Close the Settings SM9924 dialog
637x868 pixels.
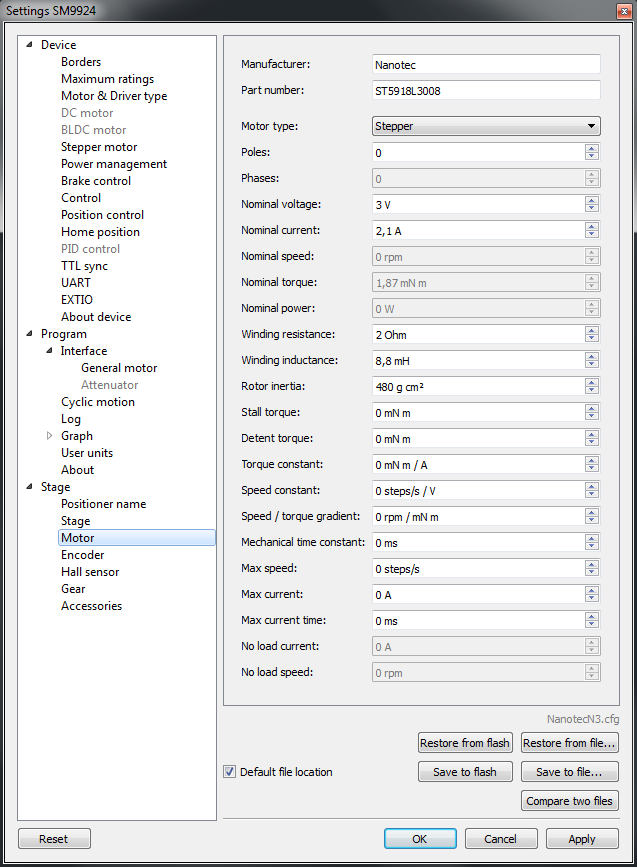[x=620, y=10]
